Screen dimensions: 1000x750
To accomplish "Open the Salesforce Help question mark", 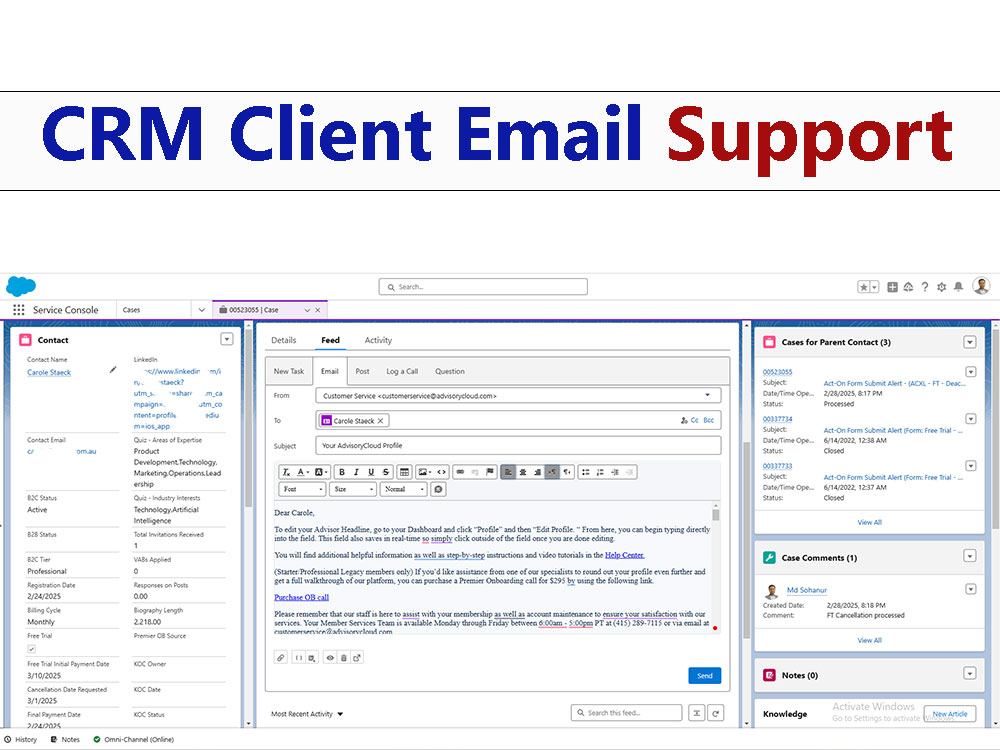I will [x=925, y=287].
